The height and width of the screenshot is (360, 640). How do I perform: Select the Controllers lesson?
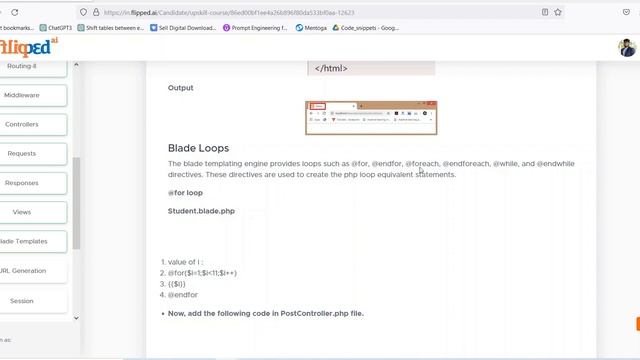[33, 124]
